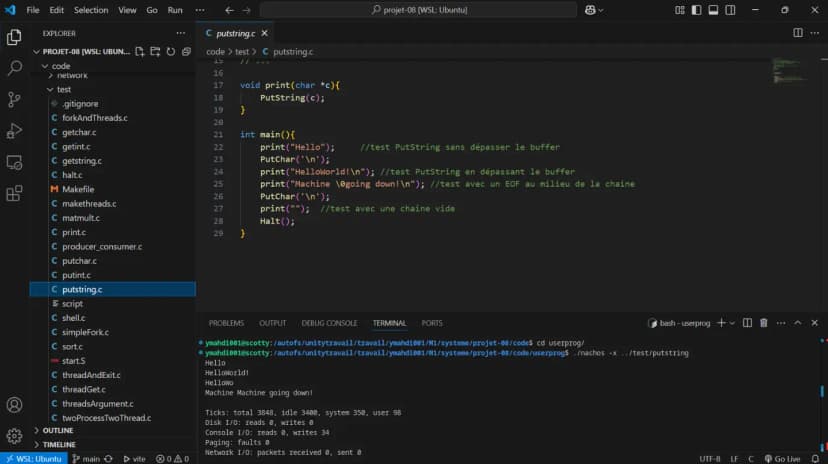Open Customize Layout control

(680, 10)
